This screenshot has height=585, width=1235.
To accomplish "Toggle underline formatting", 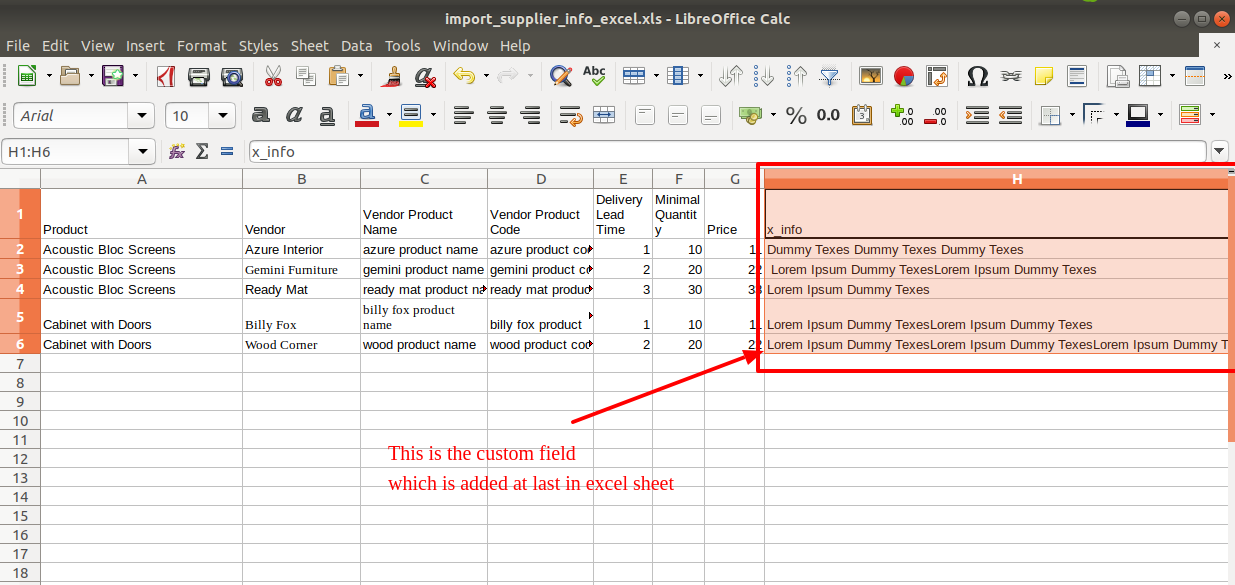I will pyautogui.click(x=327, y=115).
